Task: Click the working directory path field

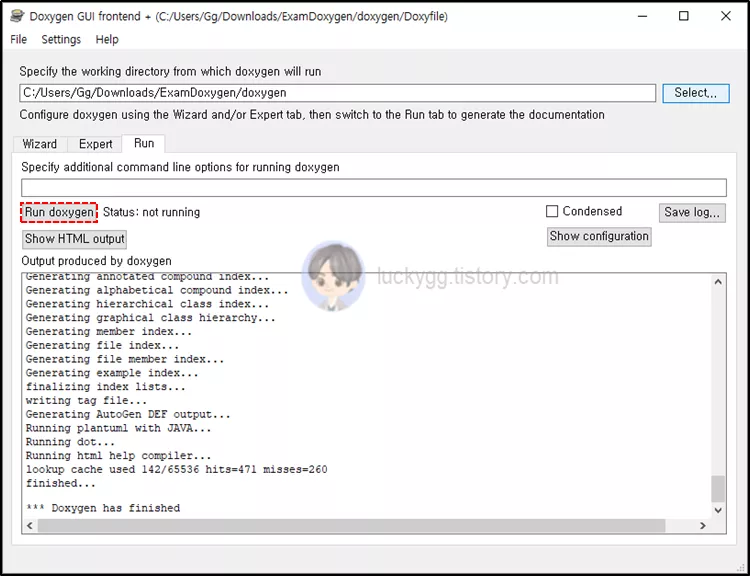Action: (337, 93)
